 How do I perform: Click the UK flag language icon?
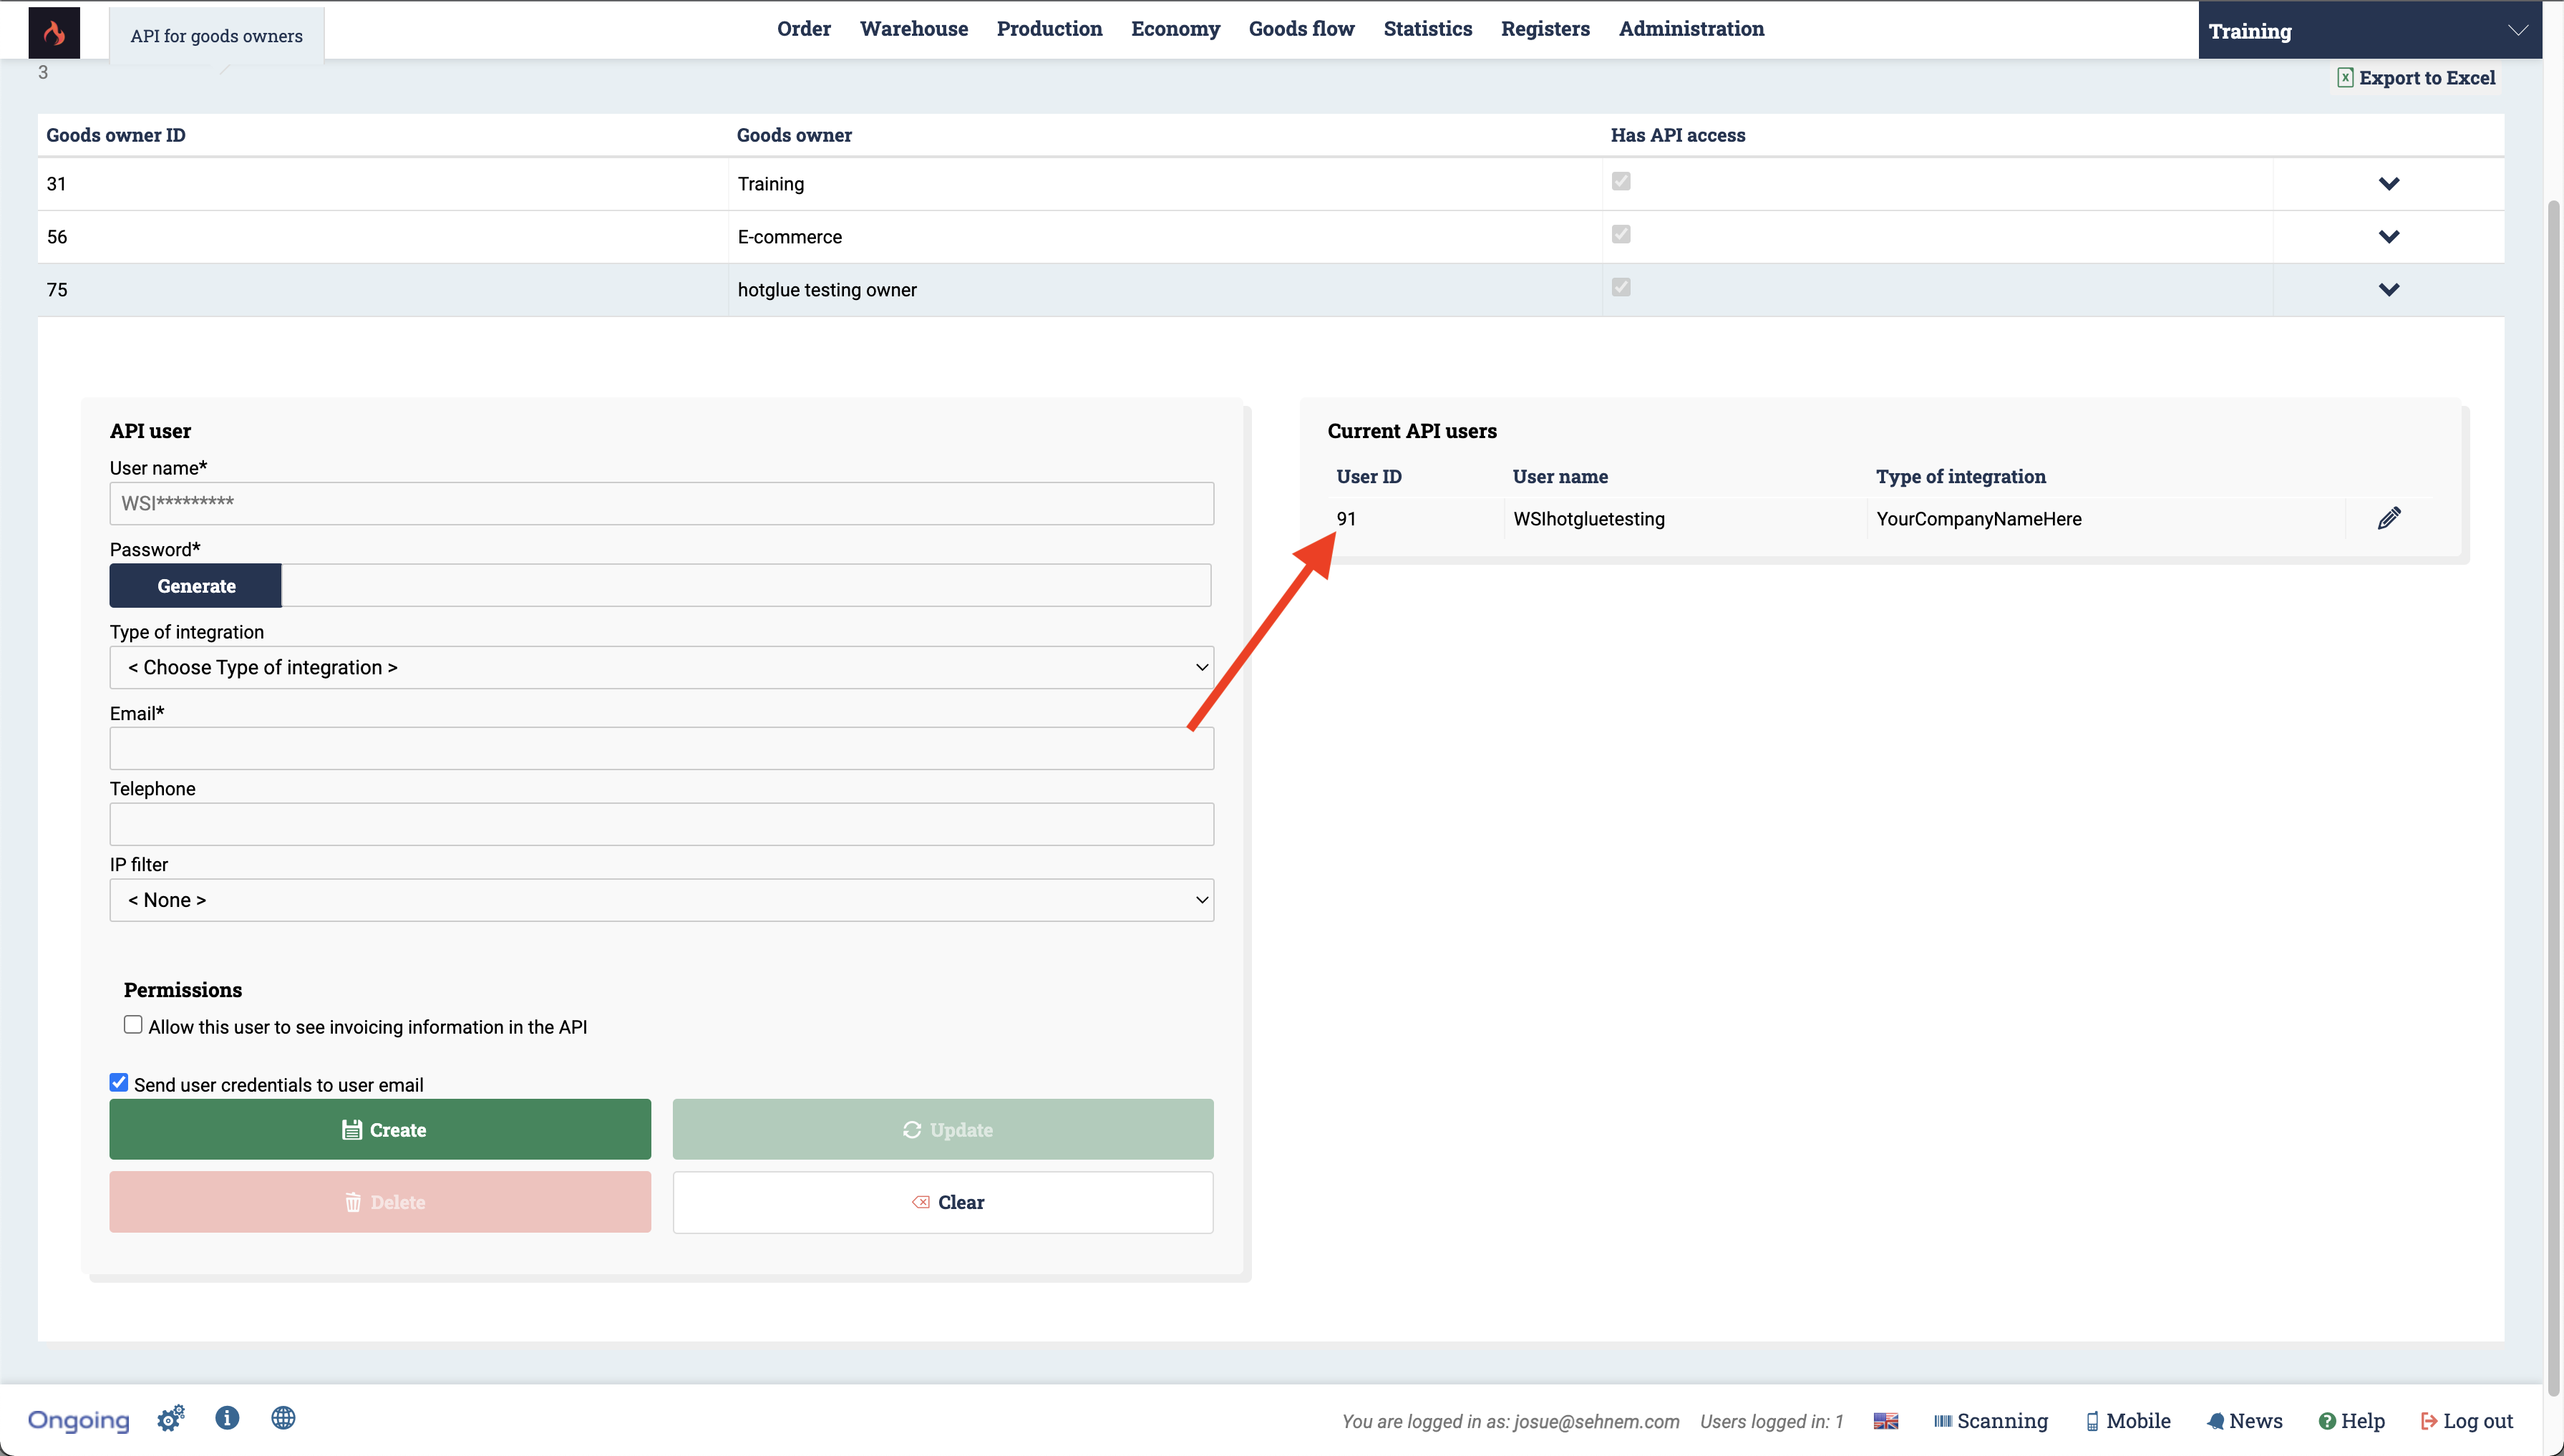(x=1885, y=1421)
